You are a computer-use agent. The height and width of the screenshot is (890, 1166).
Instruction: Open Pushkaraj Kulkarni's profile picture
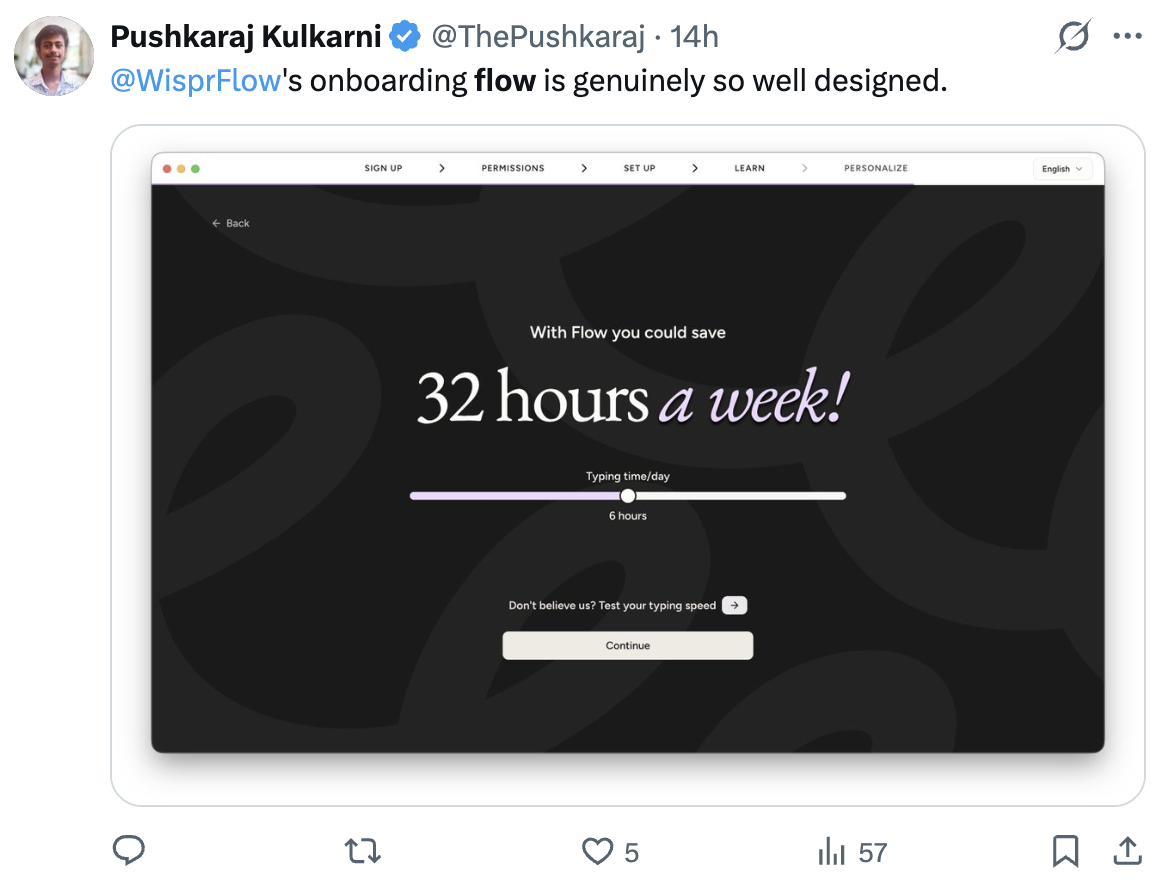[54, 56]
